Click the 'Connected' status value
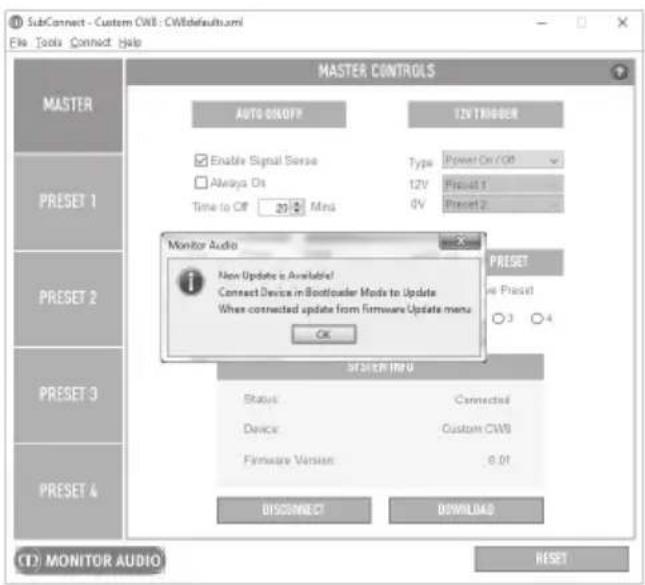 [482, 399]
